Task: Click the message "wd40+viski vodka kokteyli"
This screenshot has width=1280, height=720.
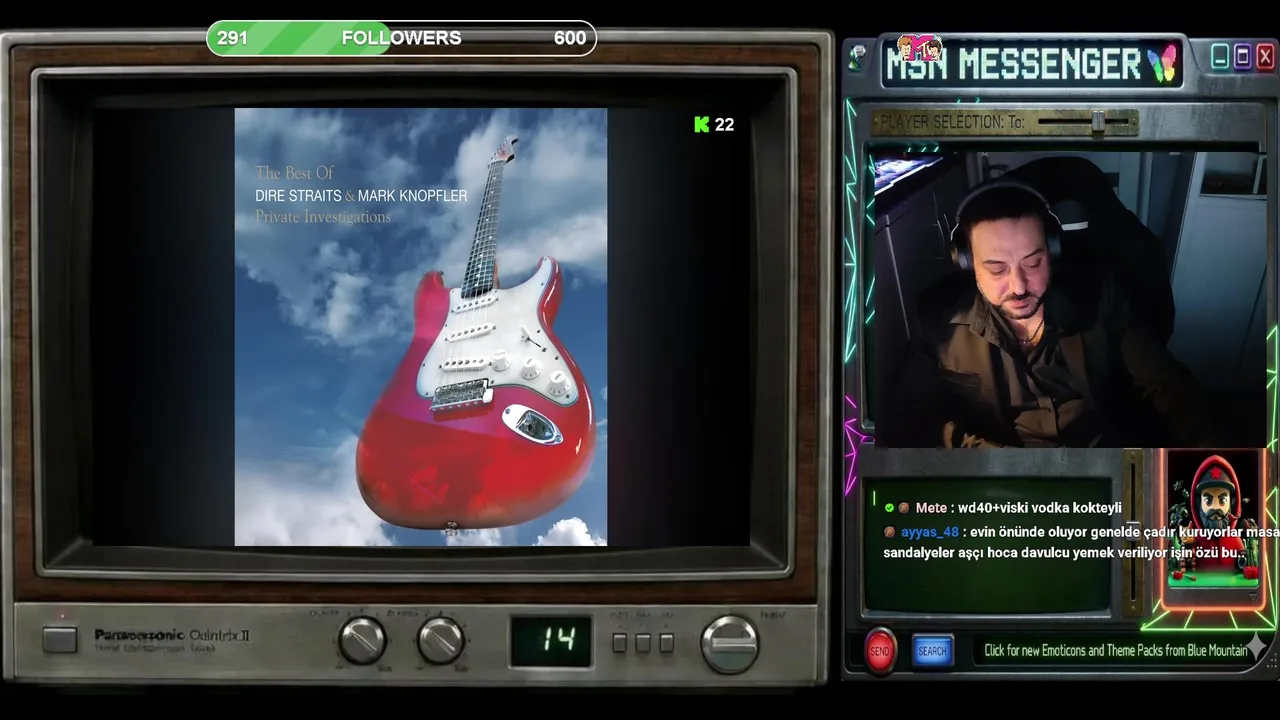Action: click(1039, 508)
